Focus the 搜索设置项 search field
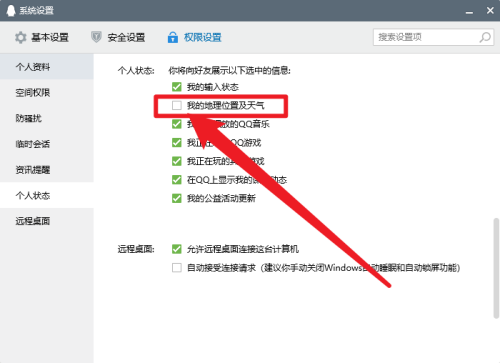 433,37
